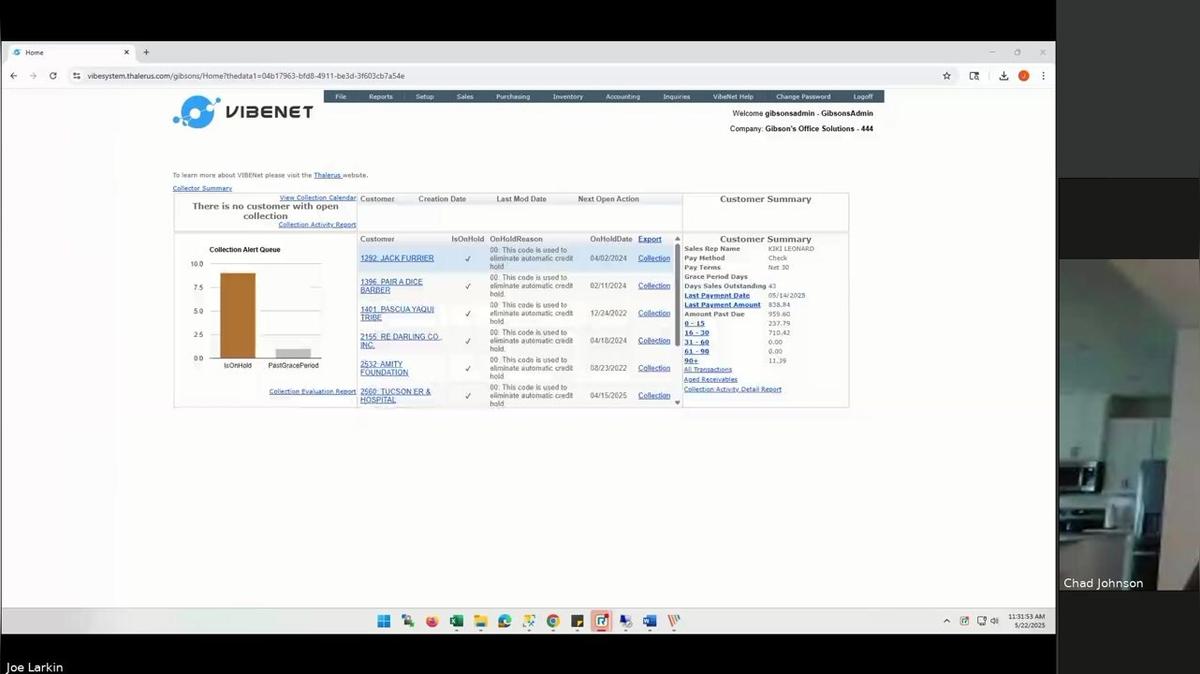
Task: Open File Explorer from the taskbar
Action: 480,621
